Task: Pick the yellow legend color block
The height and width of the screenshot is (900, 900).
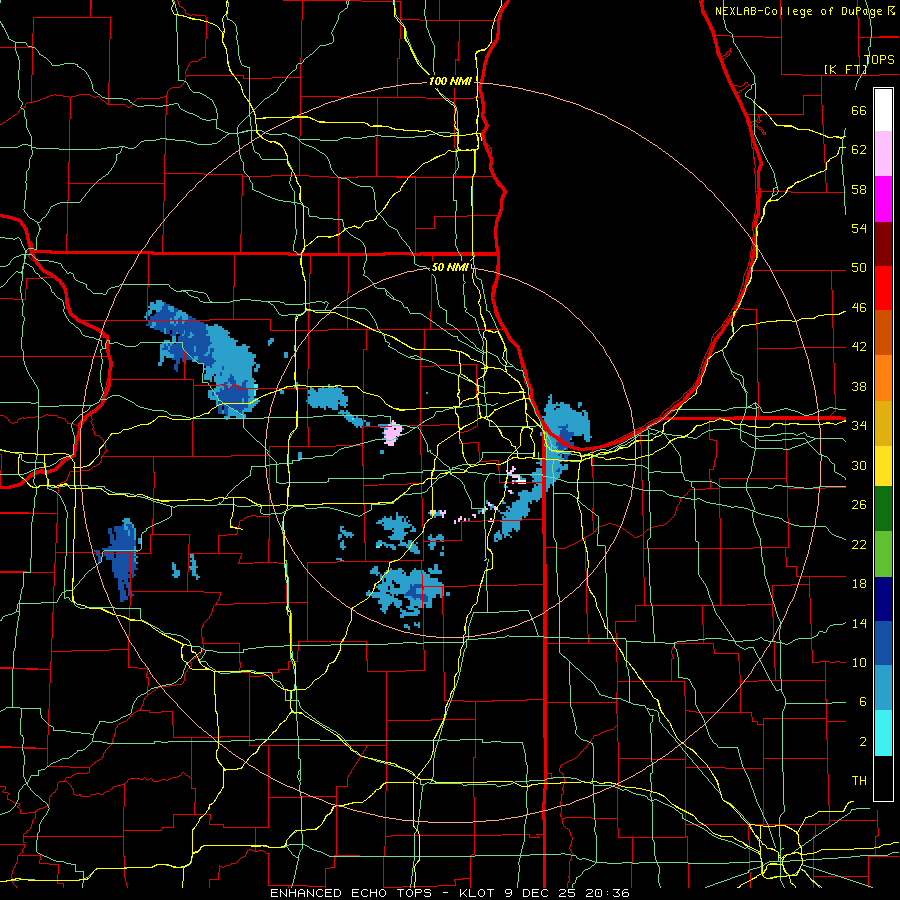Action: [x=883, y=465]
